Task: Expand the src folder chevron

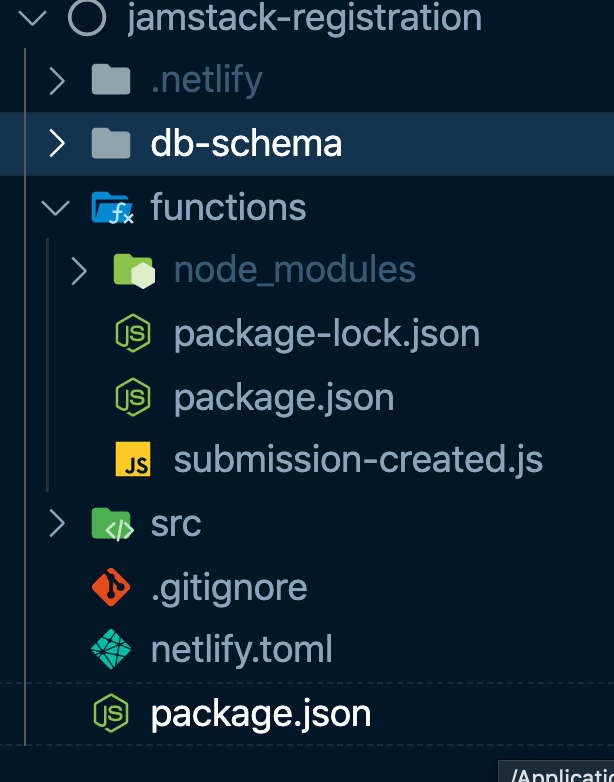Action: coord(57,524)
